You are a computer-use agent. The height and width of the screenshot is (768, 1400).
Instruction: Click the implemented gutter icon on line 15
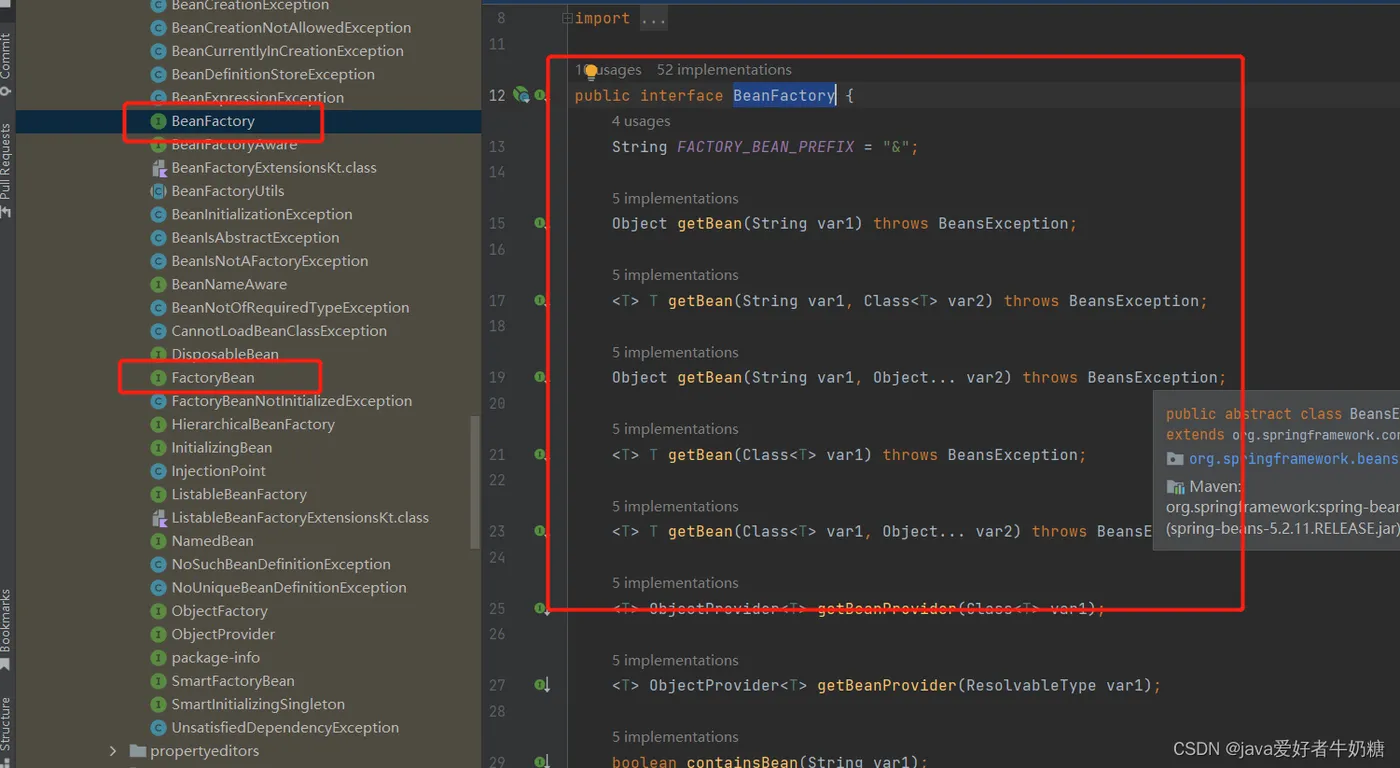[x=541, y=224]
